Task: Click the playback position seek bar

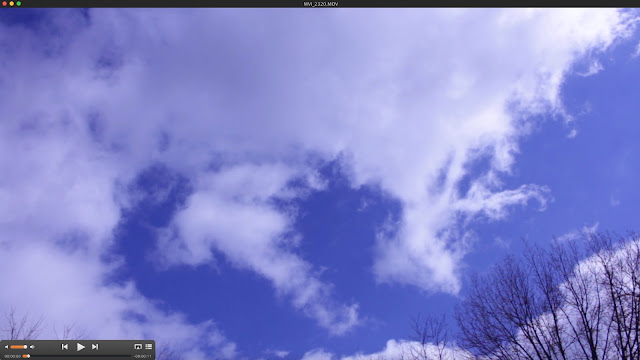Action: 78,356
